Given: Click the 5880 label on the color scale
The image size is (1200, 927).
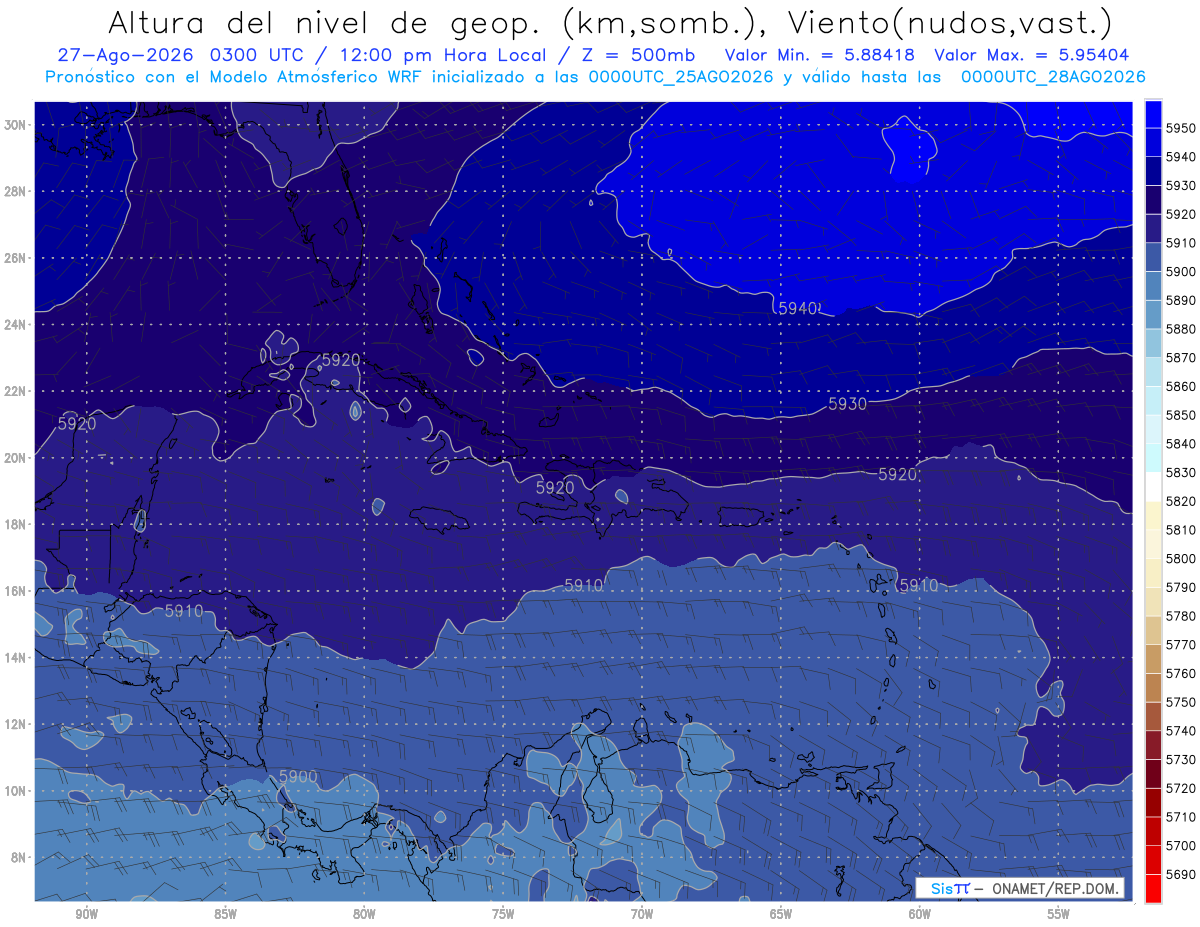Looking at the screenshot, I should pos(1181,329).
